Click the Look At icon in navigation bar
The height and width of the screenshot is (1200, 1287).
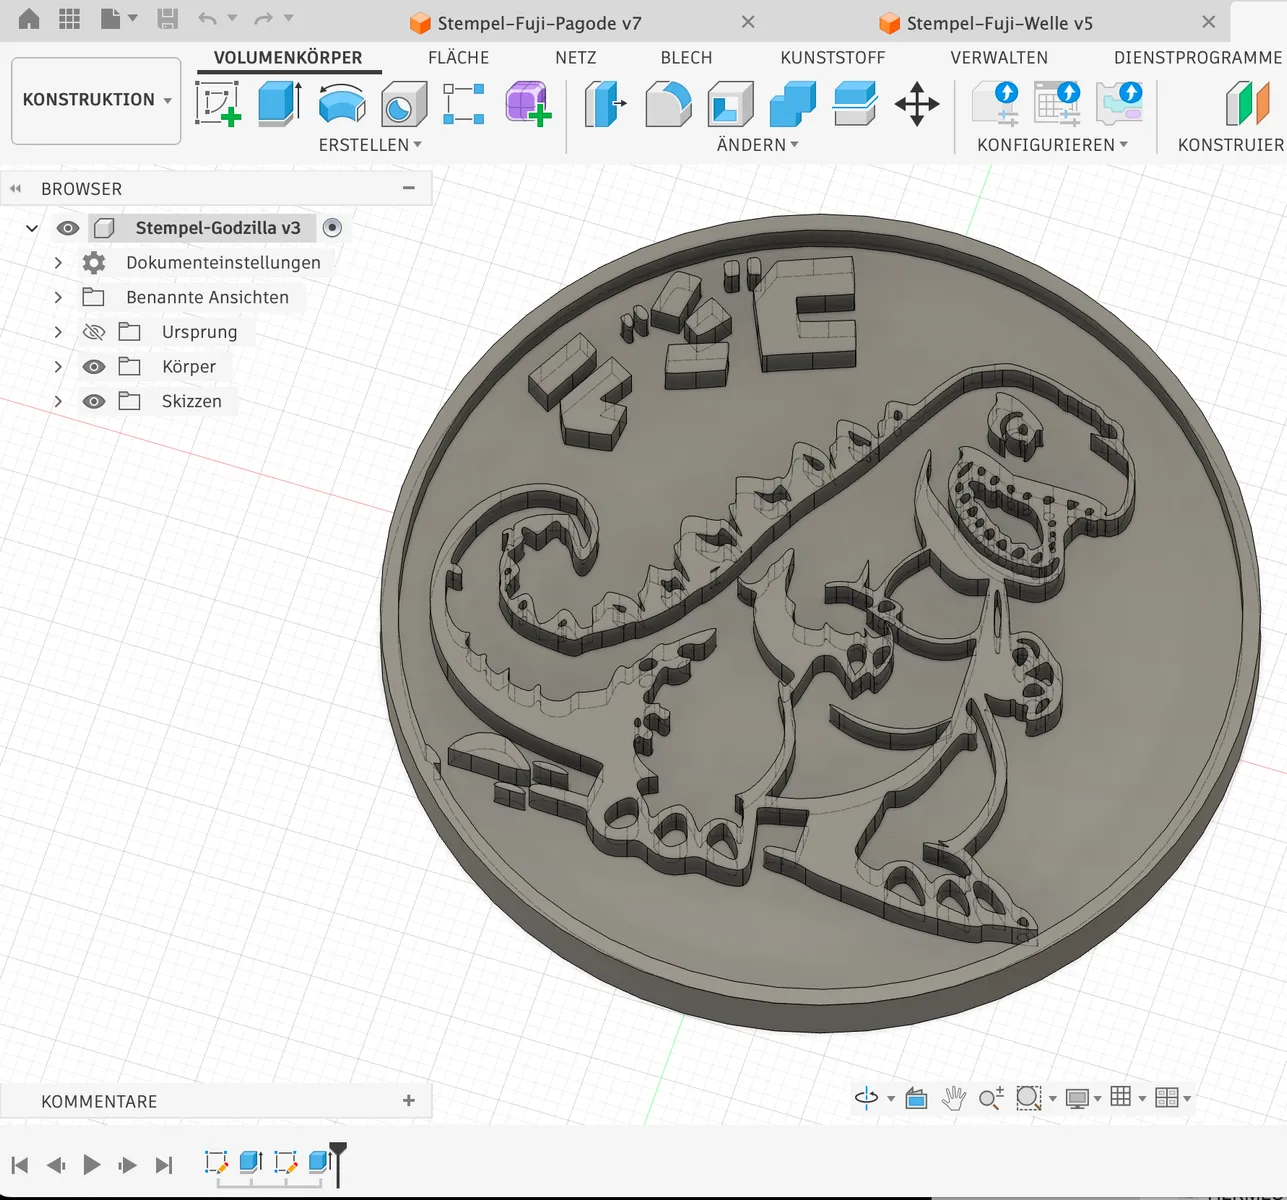coord(916,1098)
